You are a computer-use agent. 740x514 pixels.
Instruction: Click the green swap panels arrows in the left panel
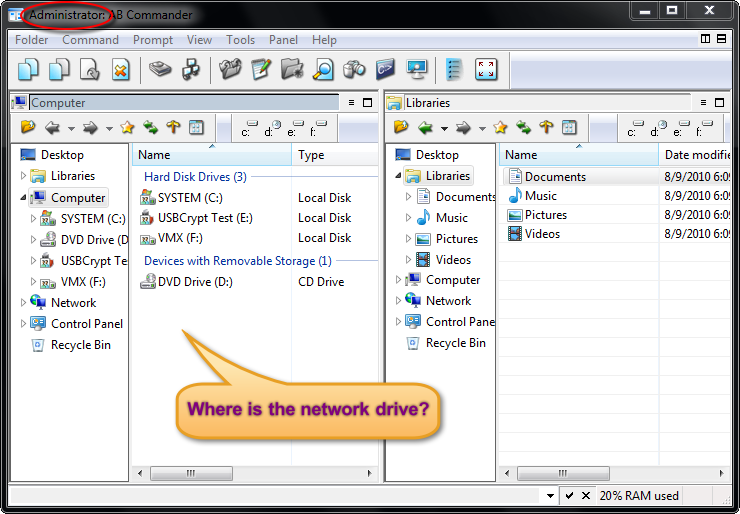151,127
